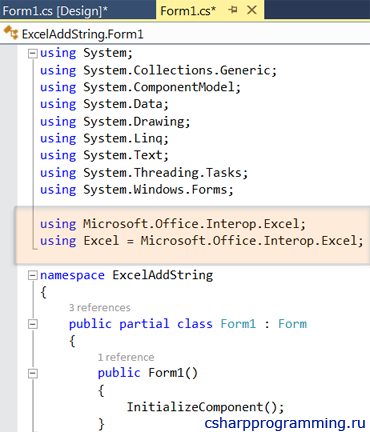Click 'System.Linq' in the code

click(123, 139)
